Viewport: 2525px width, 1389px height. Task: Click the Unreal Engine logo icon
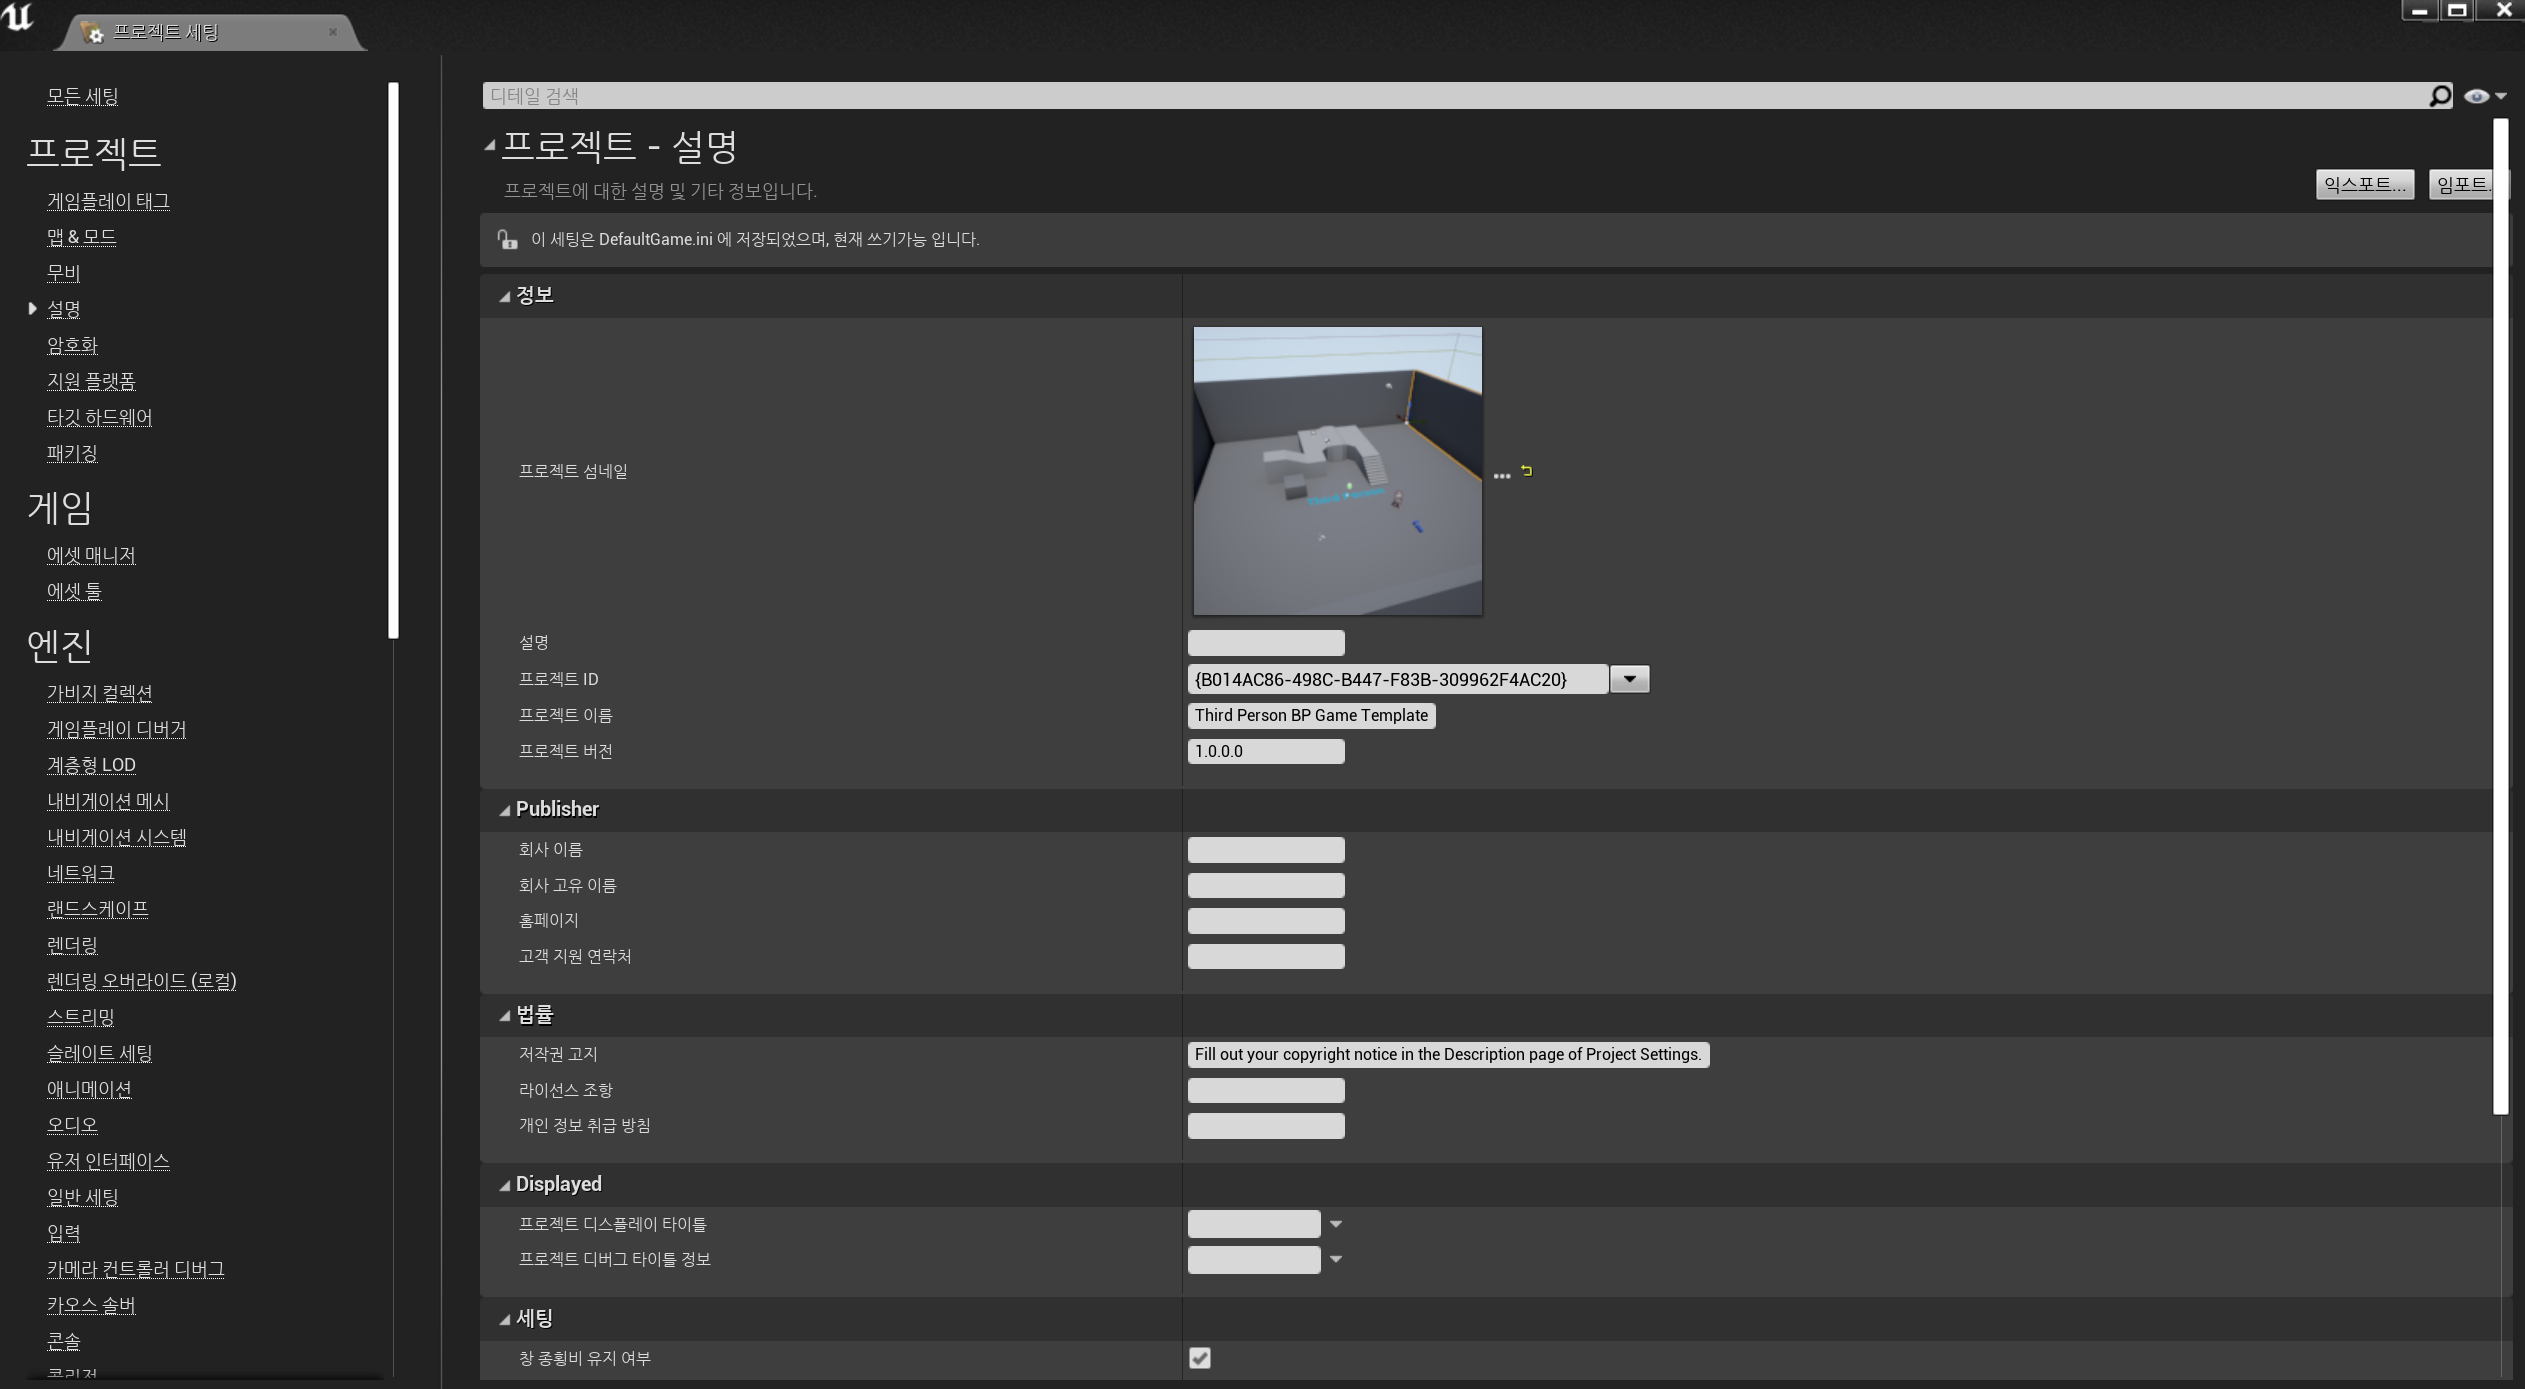18,17
